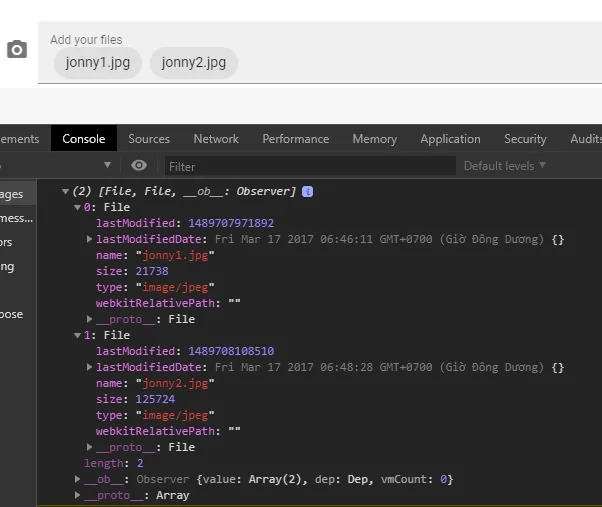Open the Application tab

pos(450,139)
